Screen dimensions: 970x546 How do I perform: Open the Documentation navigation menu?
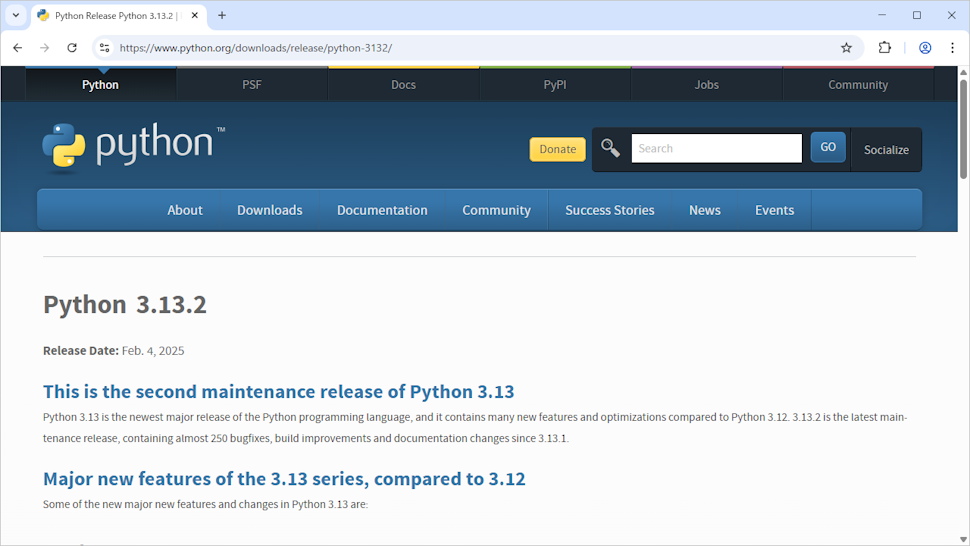pyautogui.click(x=382, y=210)
